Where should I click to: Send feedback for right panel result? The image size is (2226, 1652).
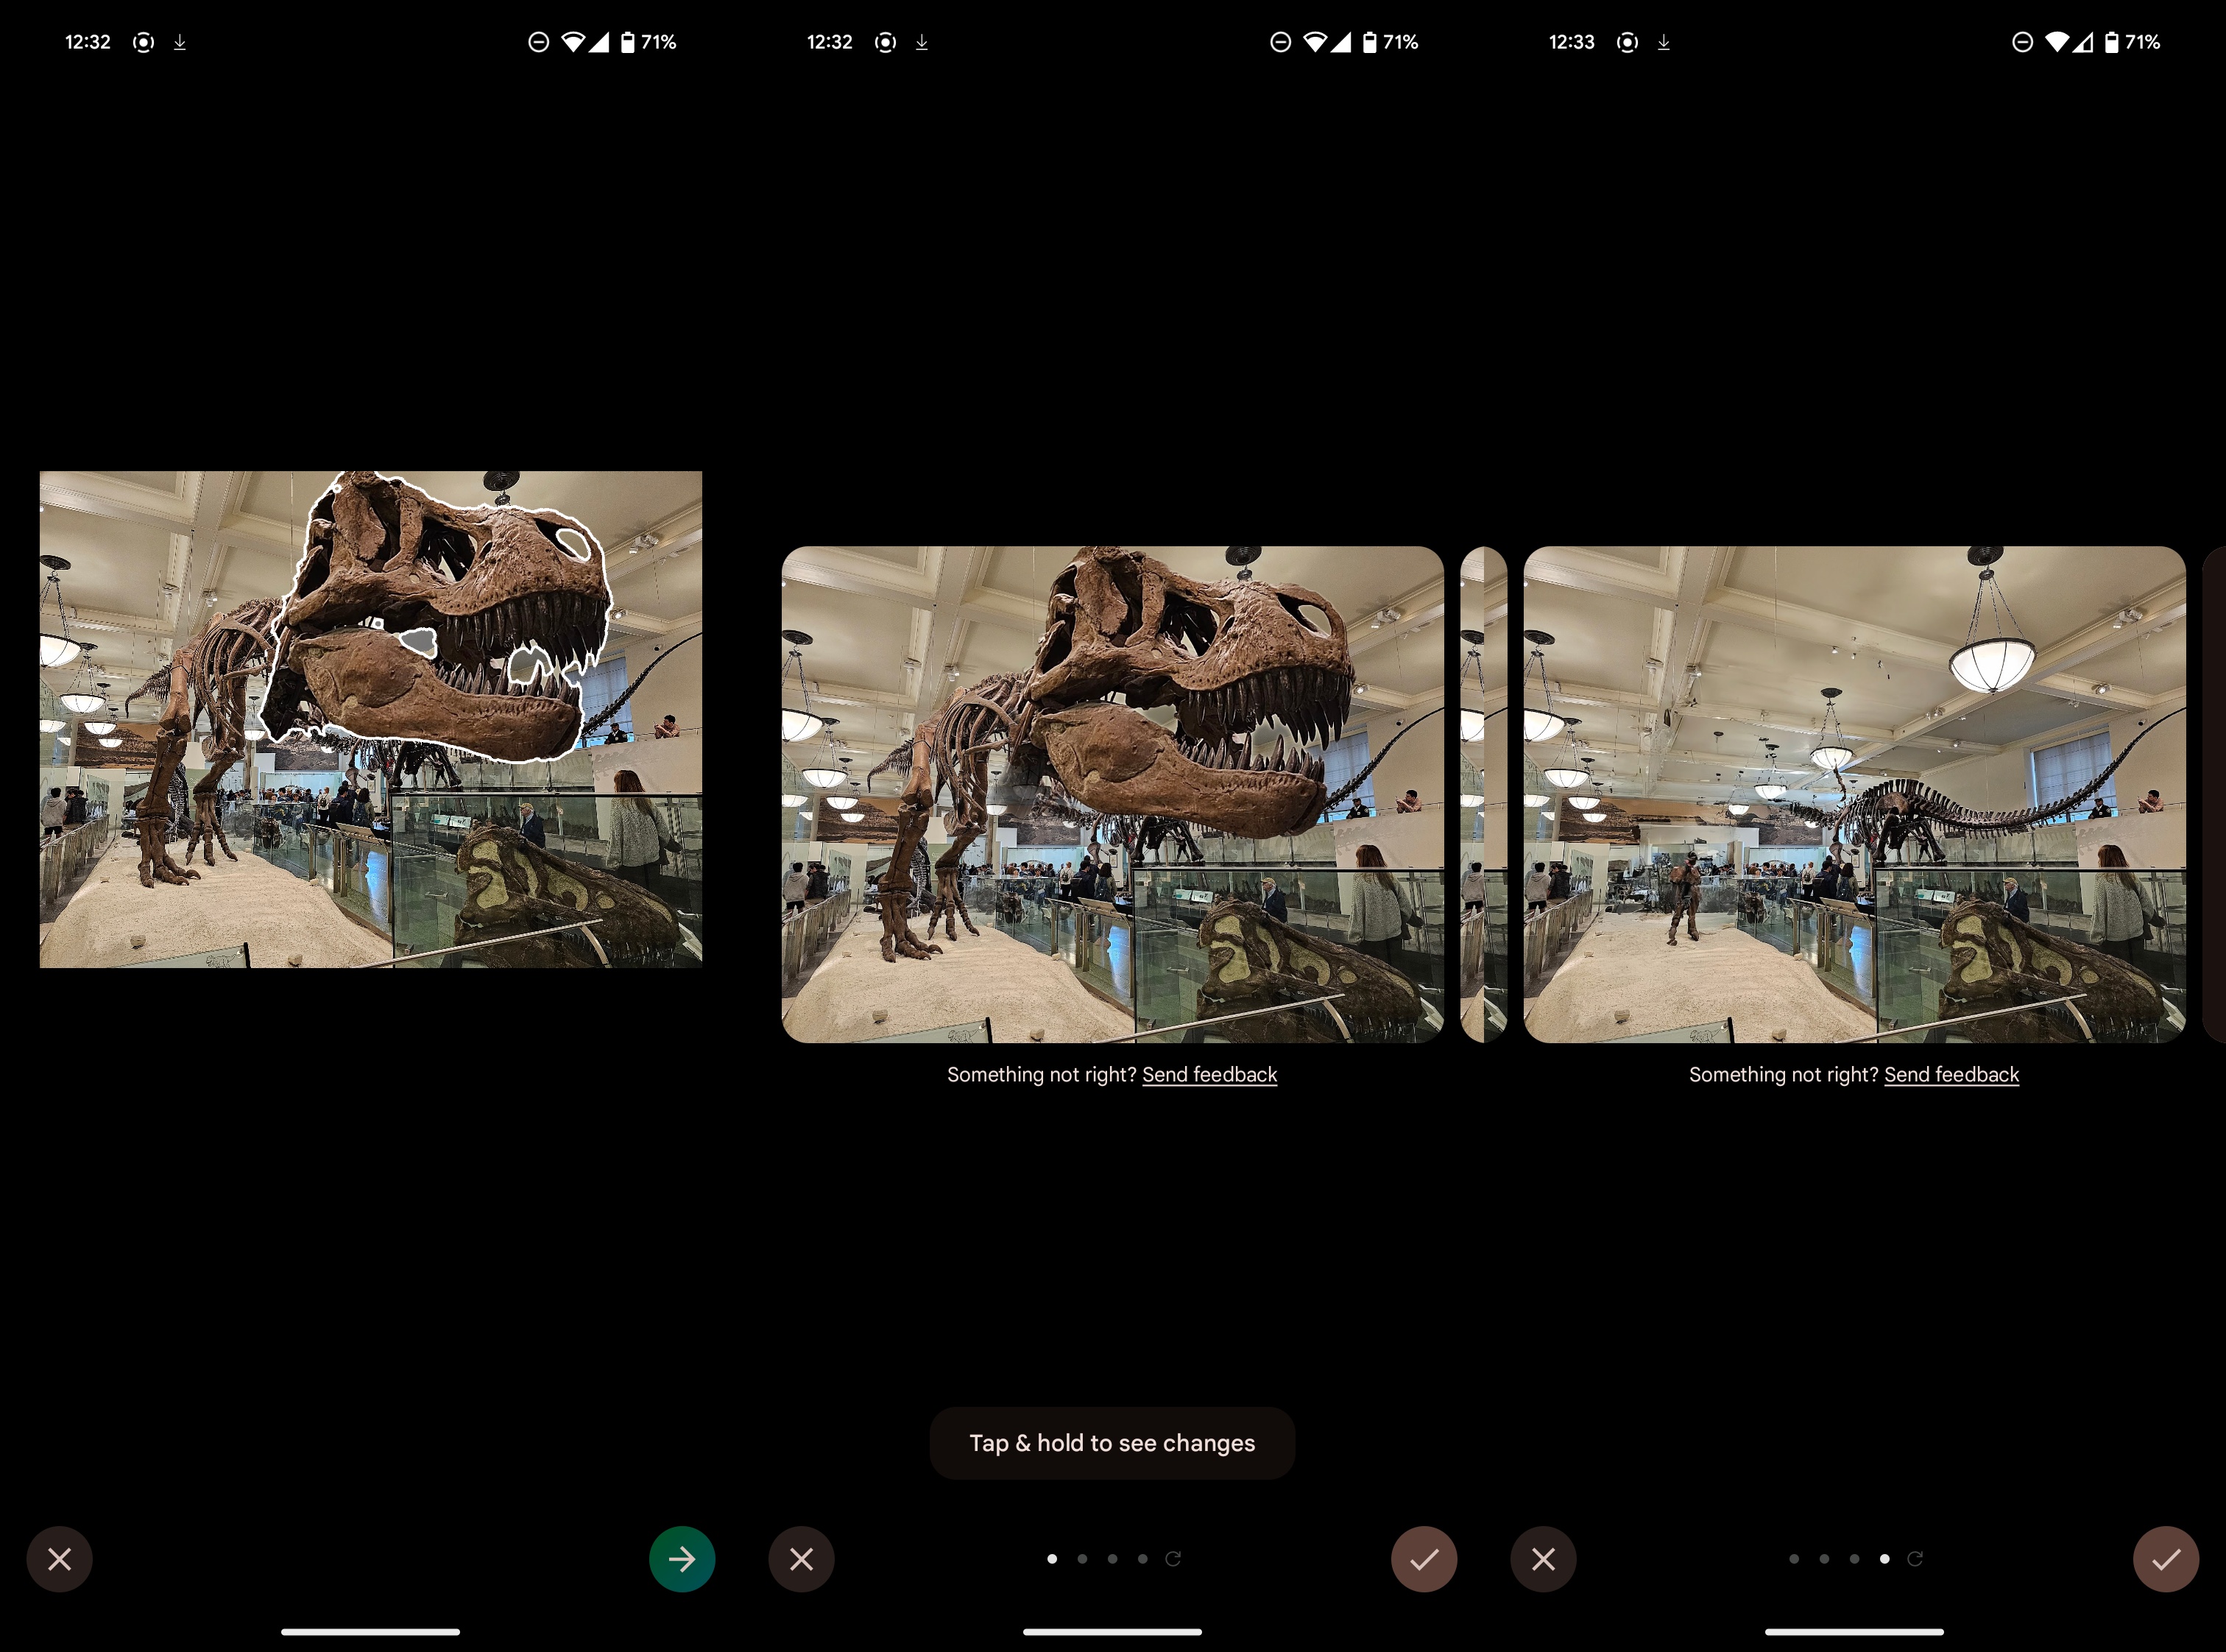(x=1950, y=1073)
